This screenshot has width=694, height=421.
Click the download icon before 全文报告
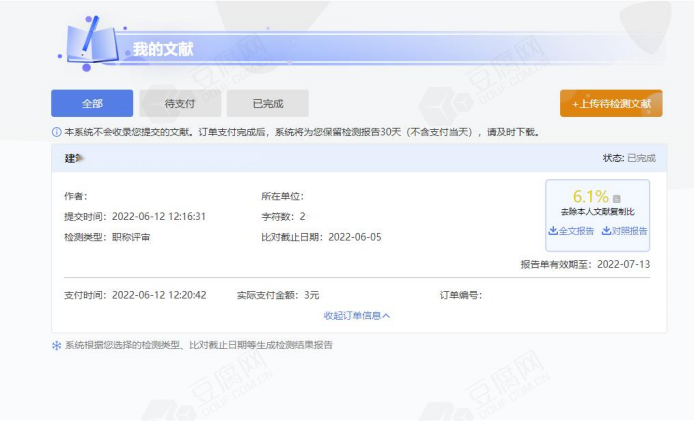553,231
